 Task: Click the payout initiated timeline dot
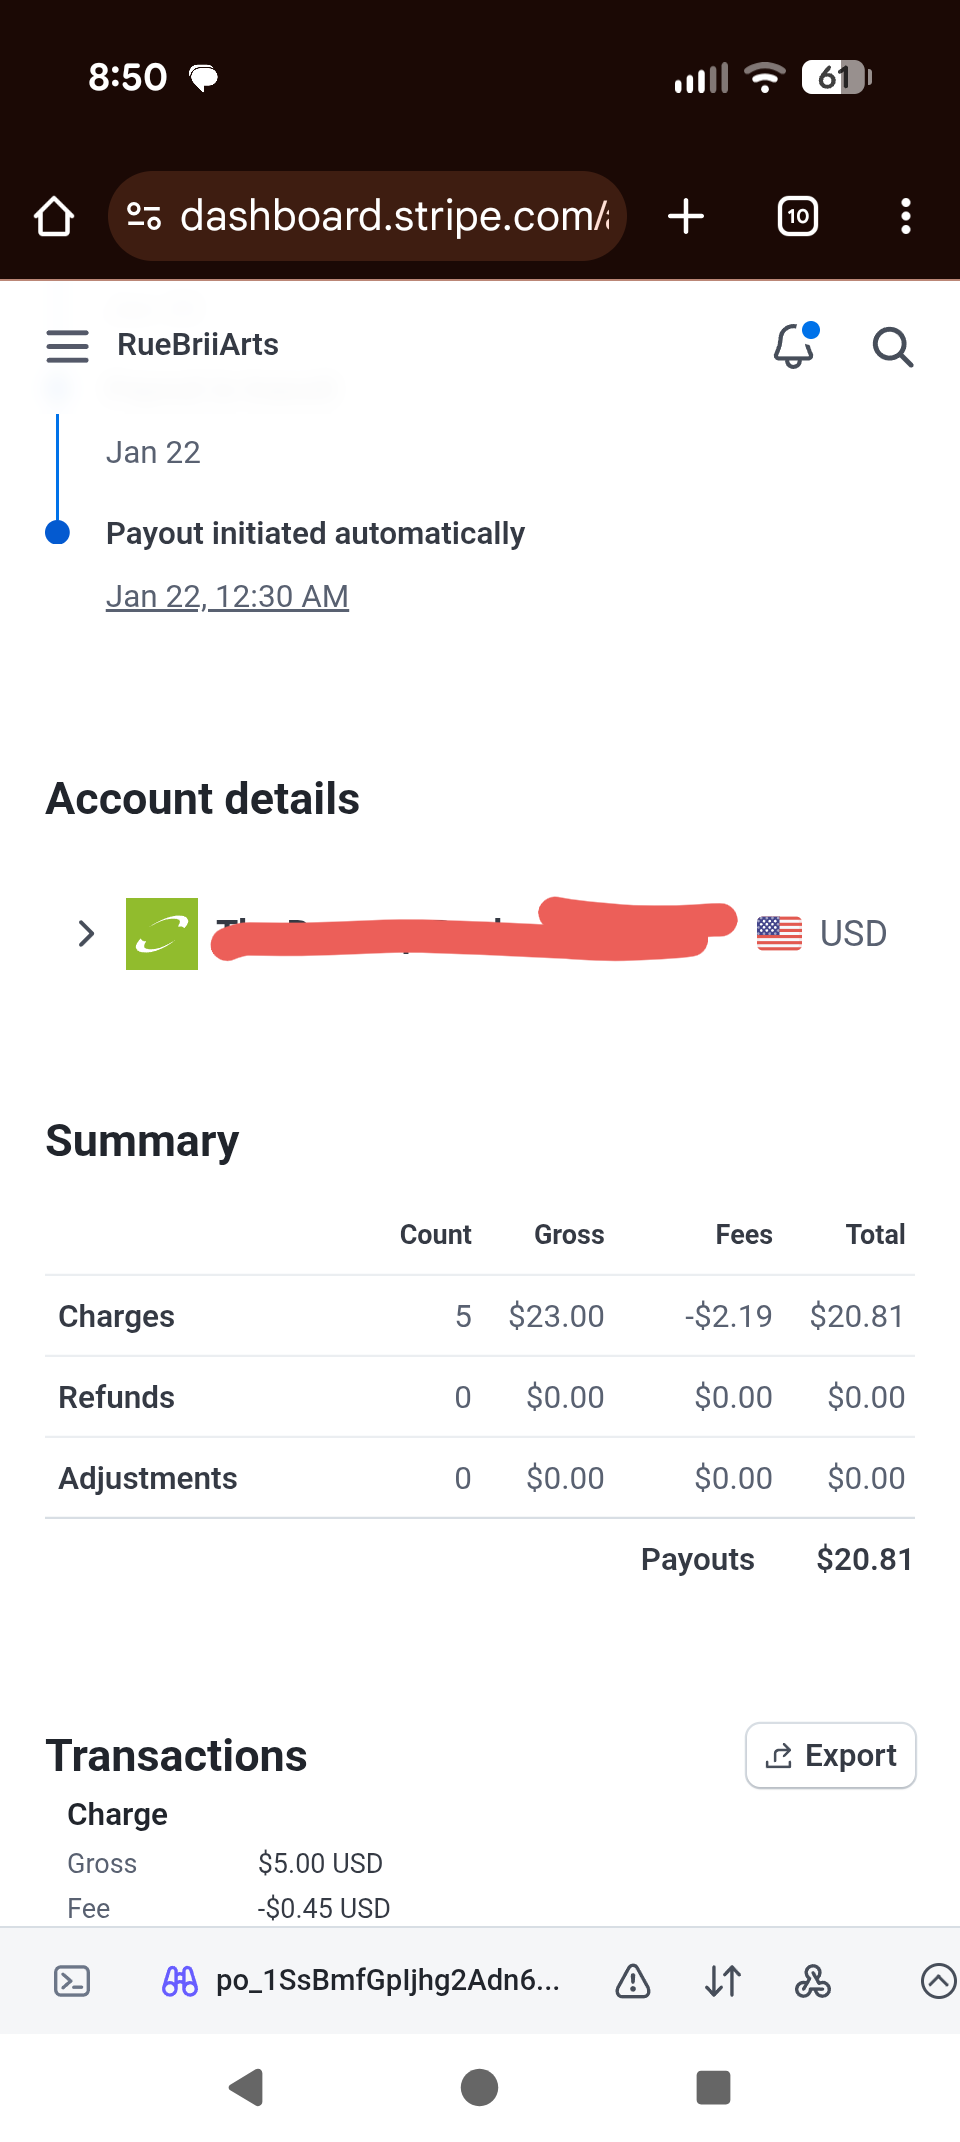58,533
